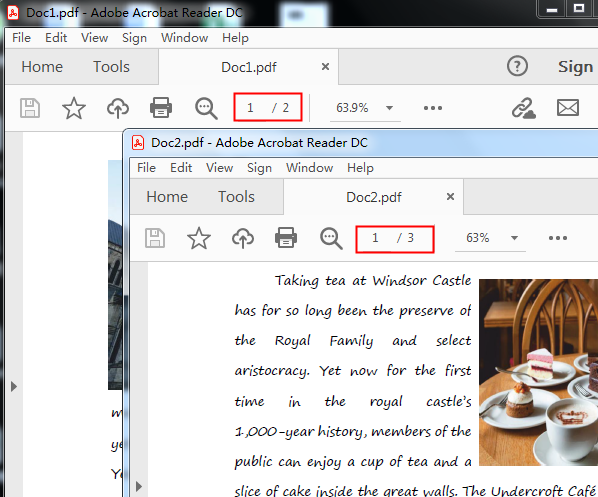Click the star icon in Doc2 toolbar

pyautogui.click(x=199, y=238)
